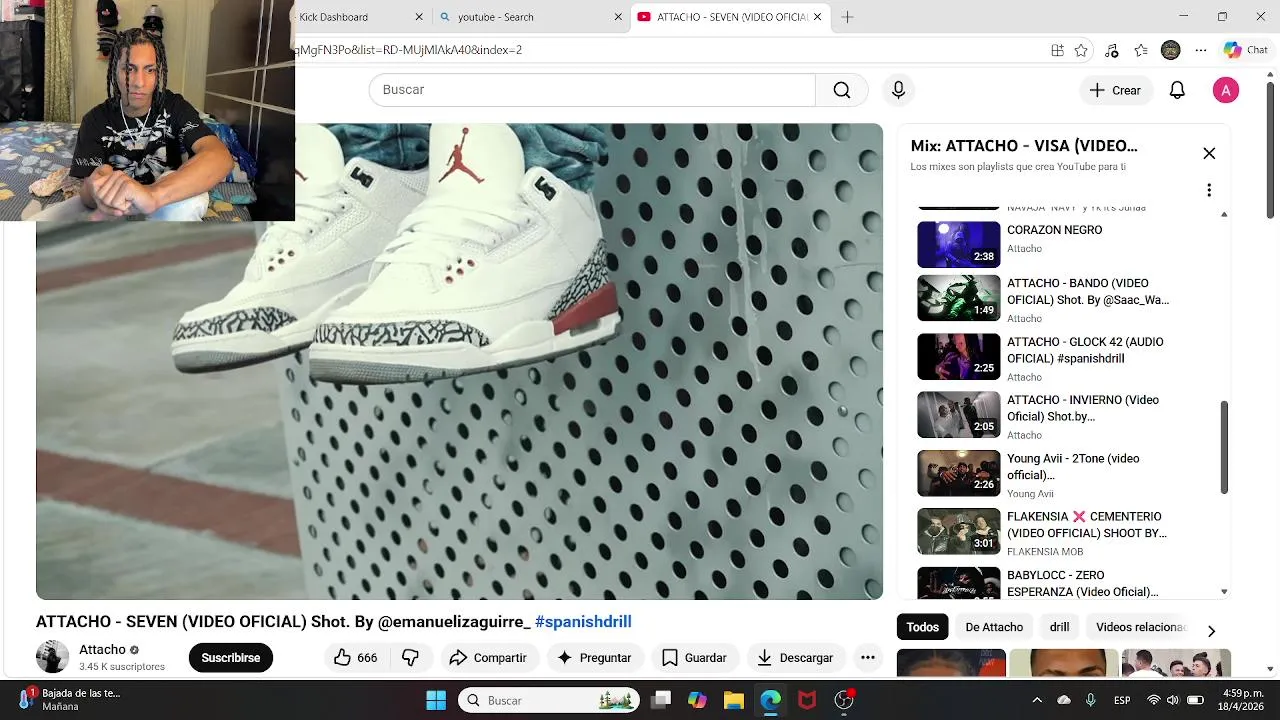1280x720 pixels.
Task: Select the drill filter chip
Action: click(x=1059, y=627)
